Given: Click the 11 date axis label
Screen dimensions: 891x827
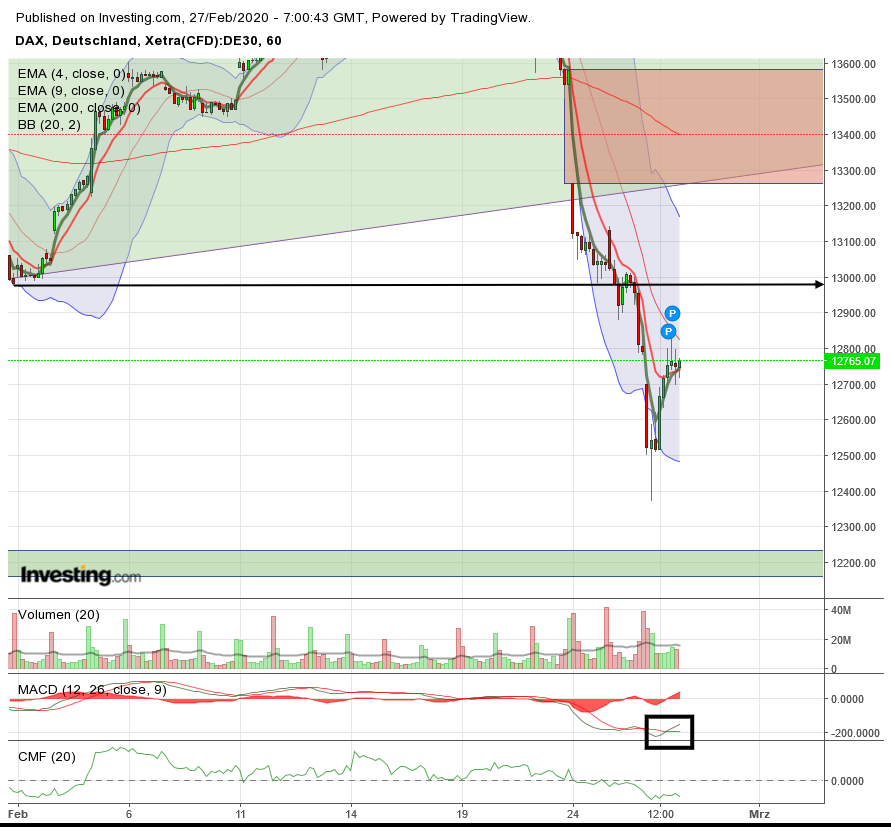Looking at the screenshot, I should [240, 814].
